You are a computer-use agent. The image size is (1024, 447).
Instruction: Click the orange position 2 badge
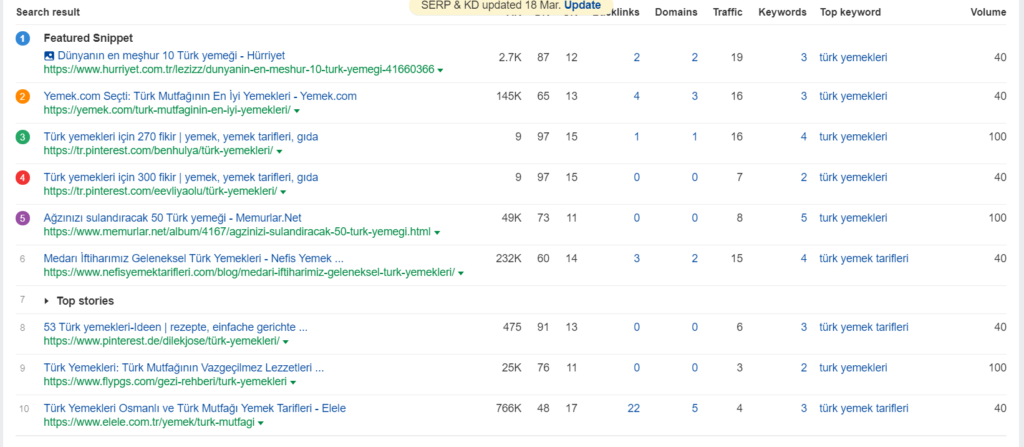coord(23,97)
